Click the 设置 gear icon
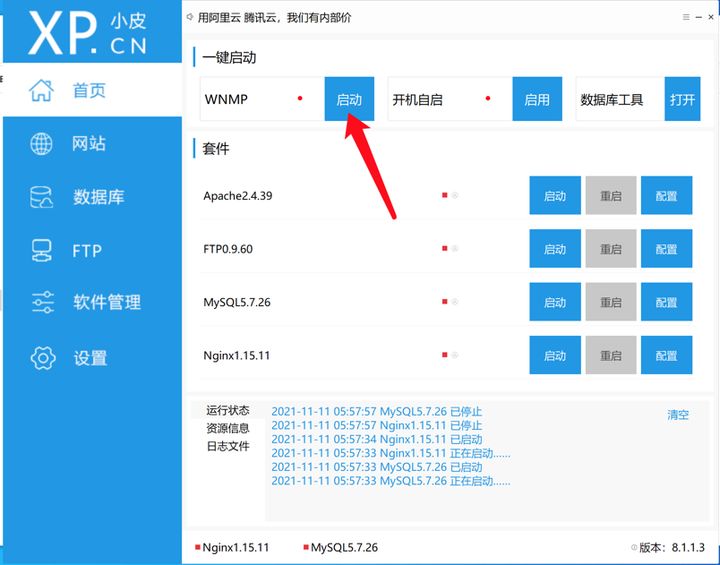 [x=41, y=357]
